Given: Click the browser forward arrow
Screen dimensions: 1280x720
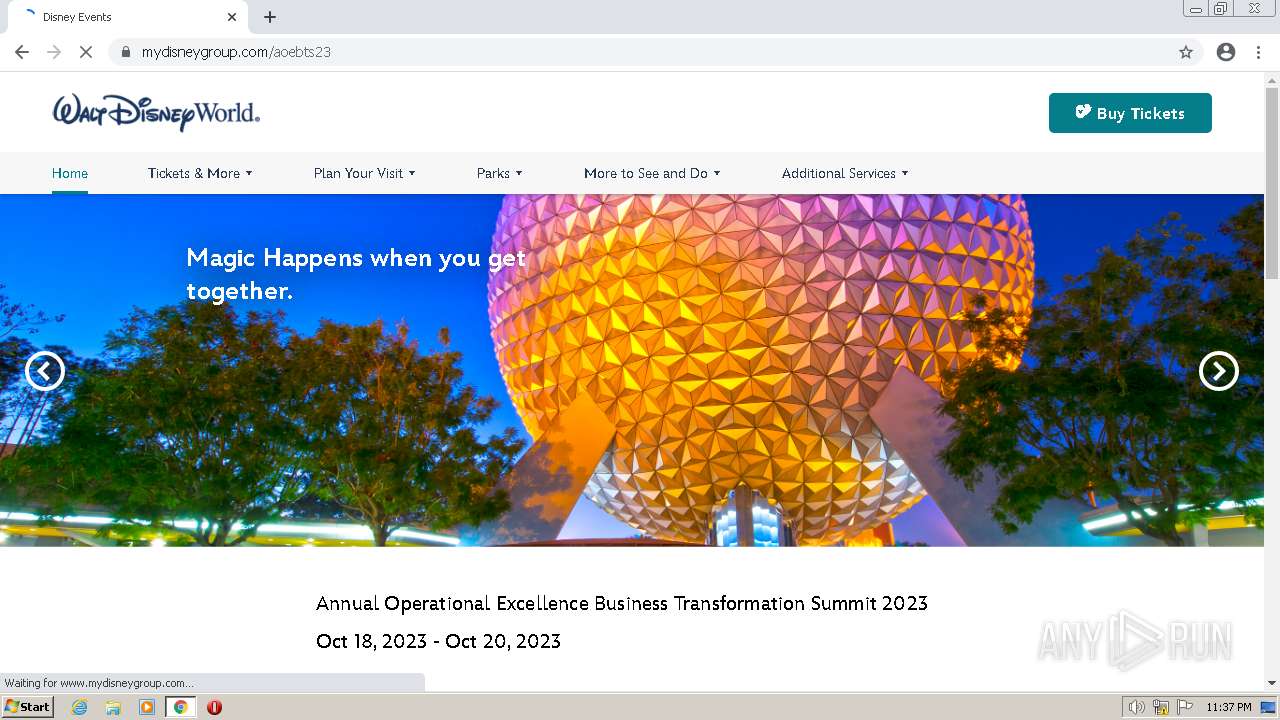Looking at the screenshot, I should pos(54,52).
